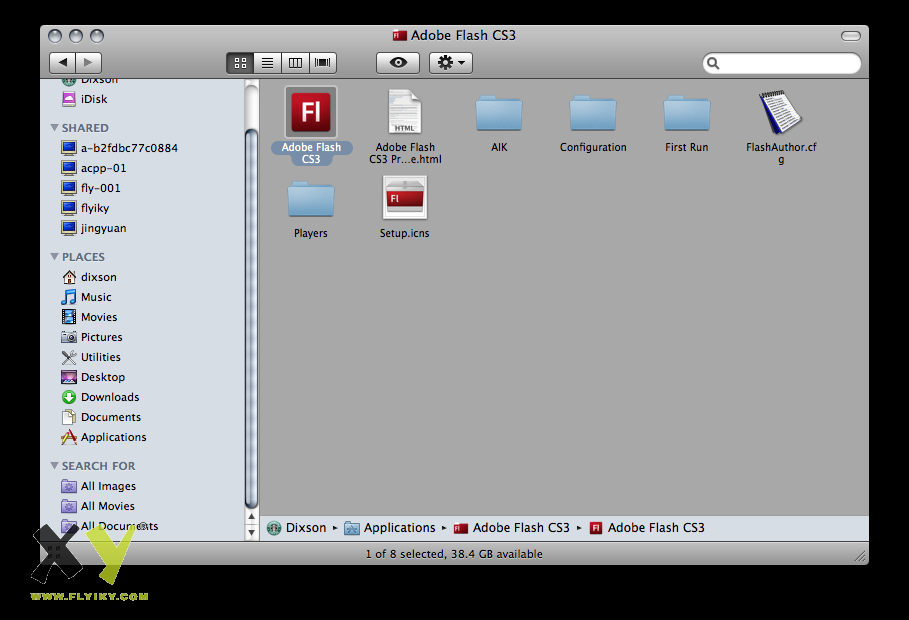909x620 pixels.
Task: Click Dixson in the path bar
Action: tap(296, 528)
